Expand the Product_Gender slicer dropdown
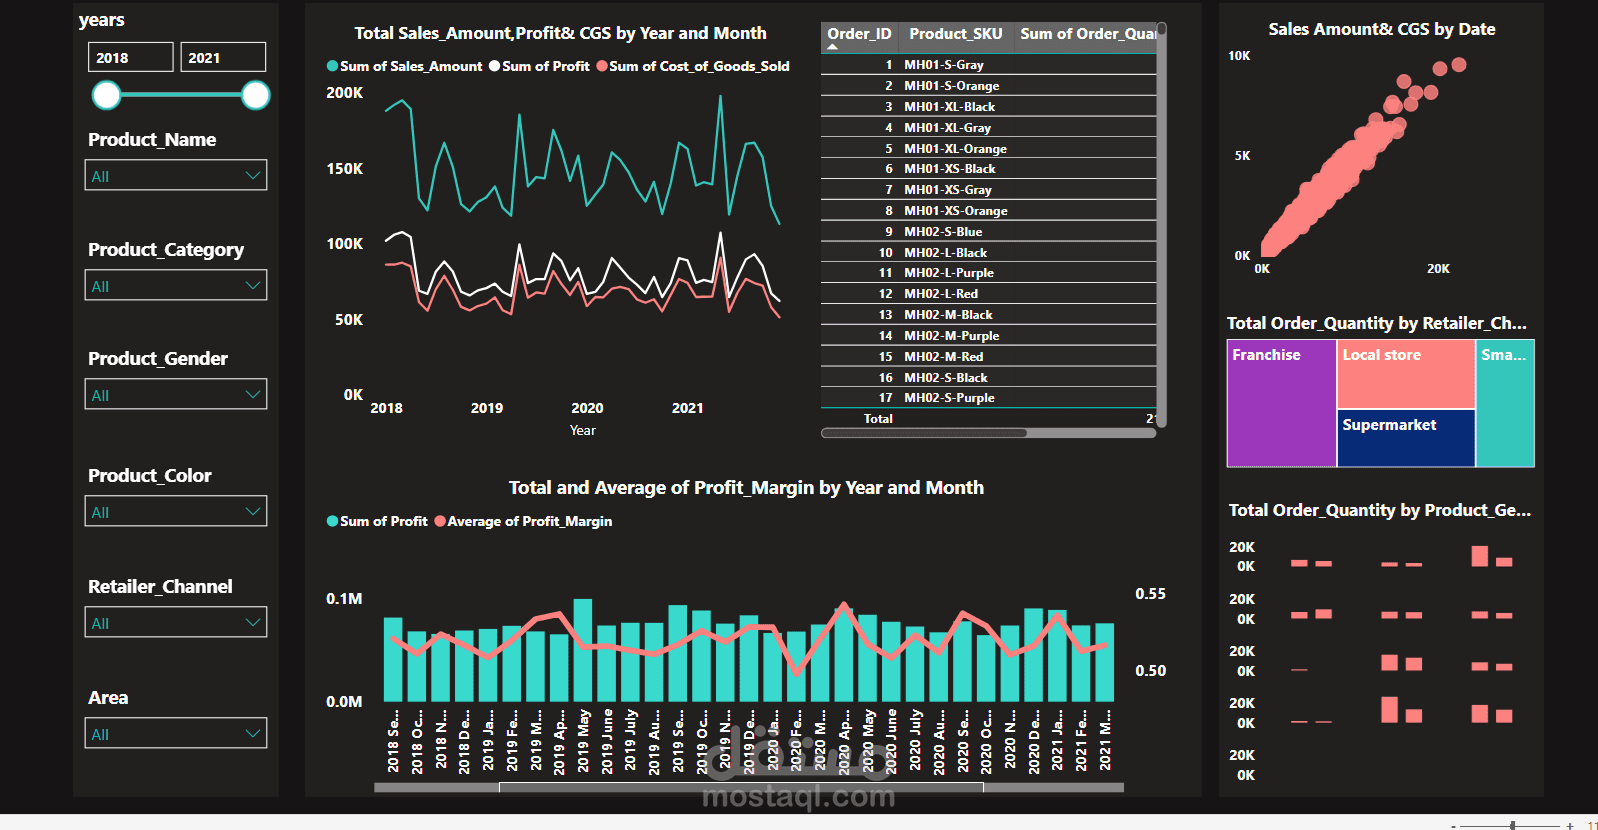1598x830 pixels. 176,394
